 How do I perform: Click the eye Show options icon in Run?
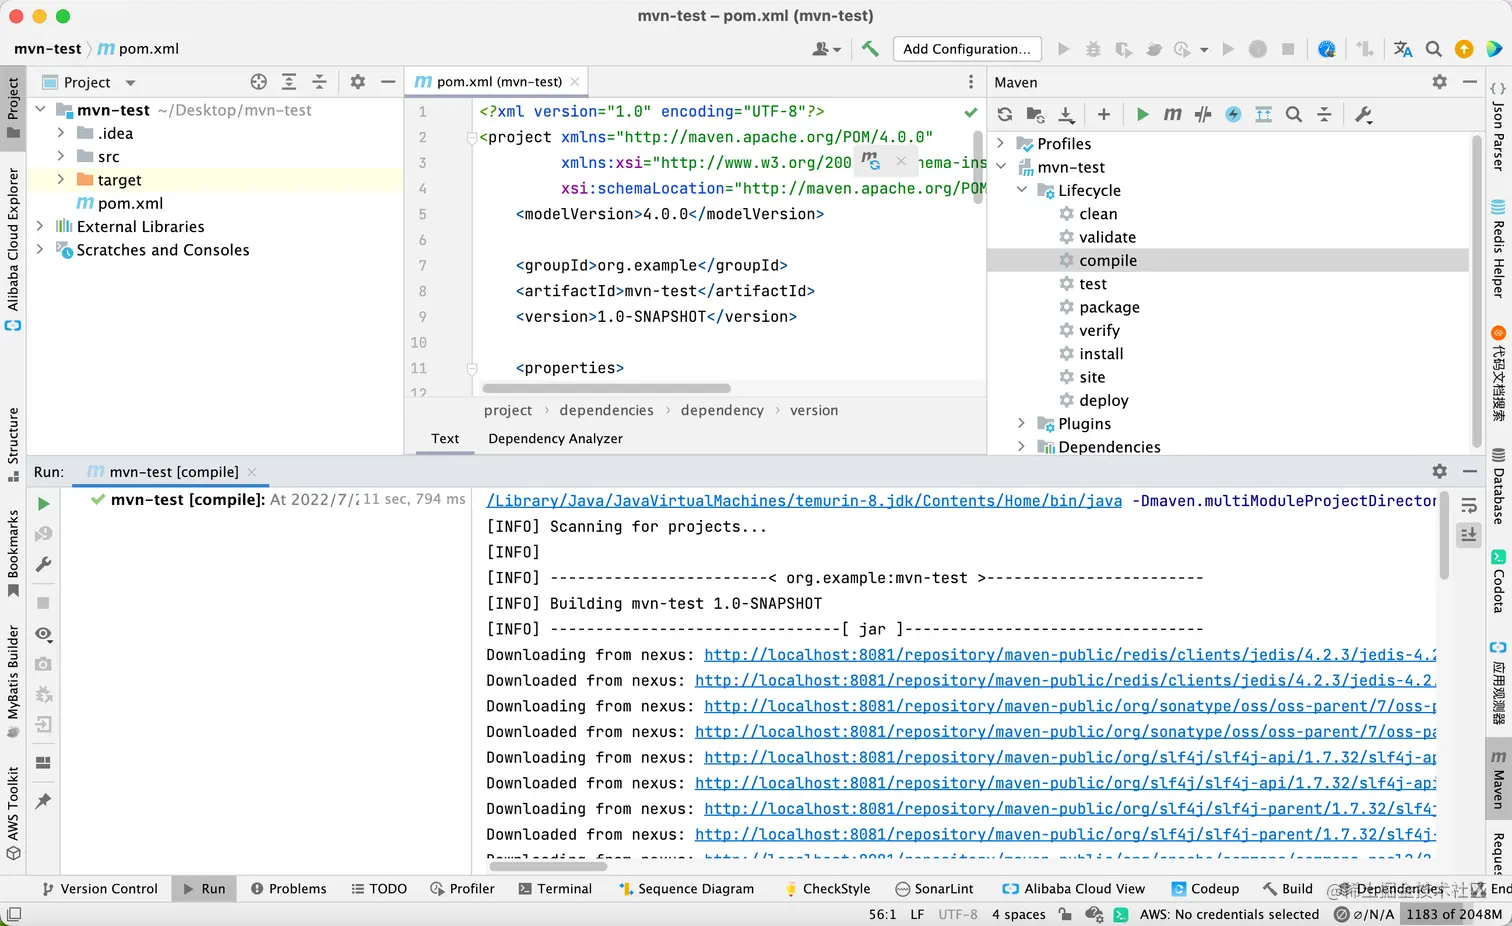[43, 634]
